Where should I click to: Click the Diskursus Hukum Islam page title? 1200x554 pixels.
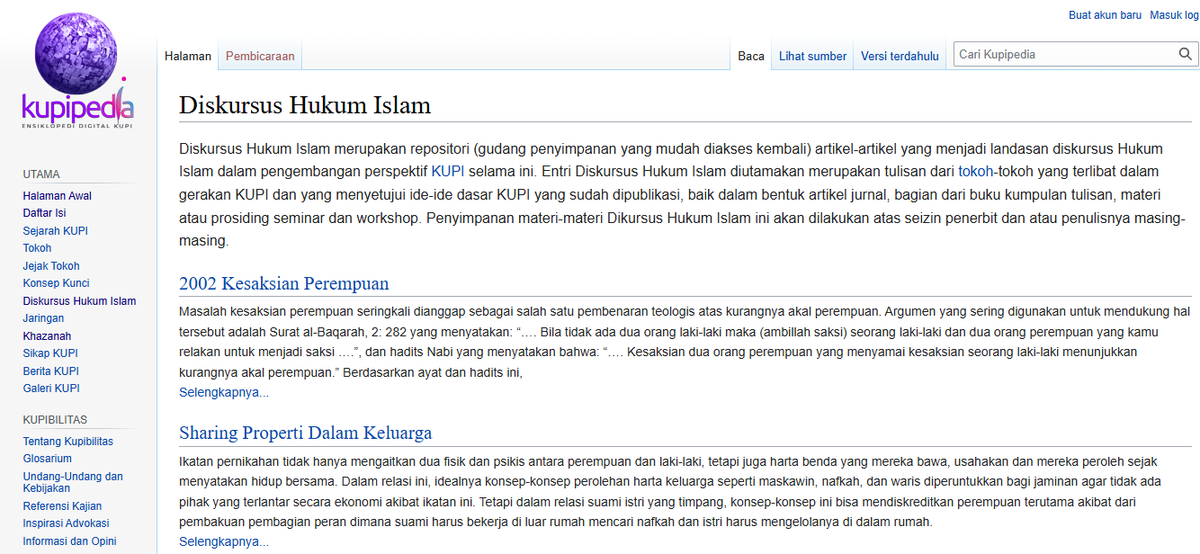[305, 105]
